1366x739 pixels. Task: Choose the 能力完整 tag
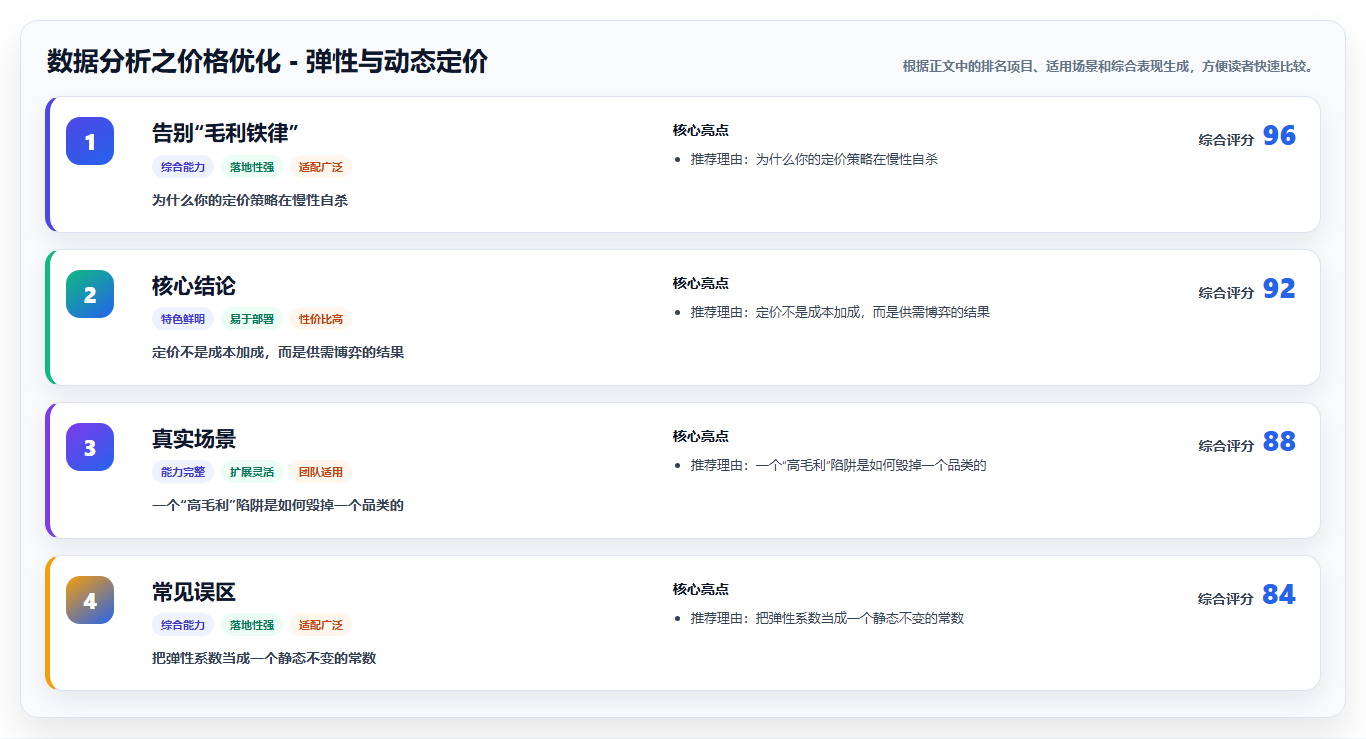pos(183,472)
